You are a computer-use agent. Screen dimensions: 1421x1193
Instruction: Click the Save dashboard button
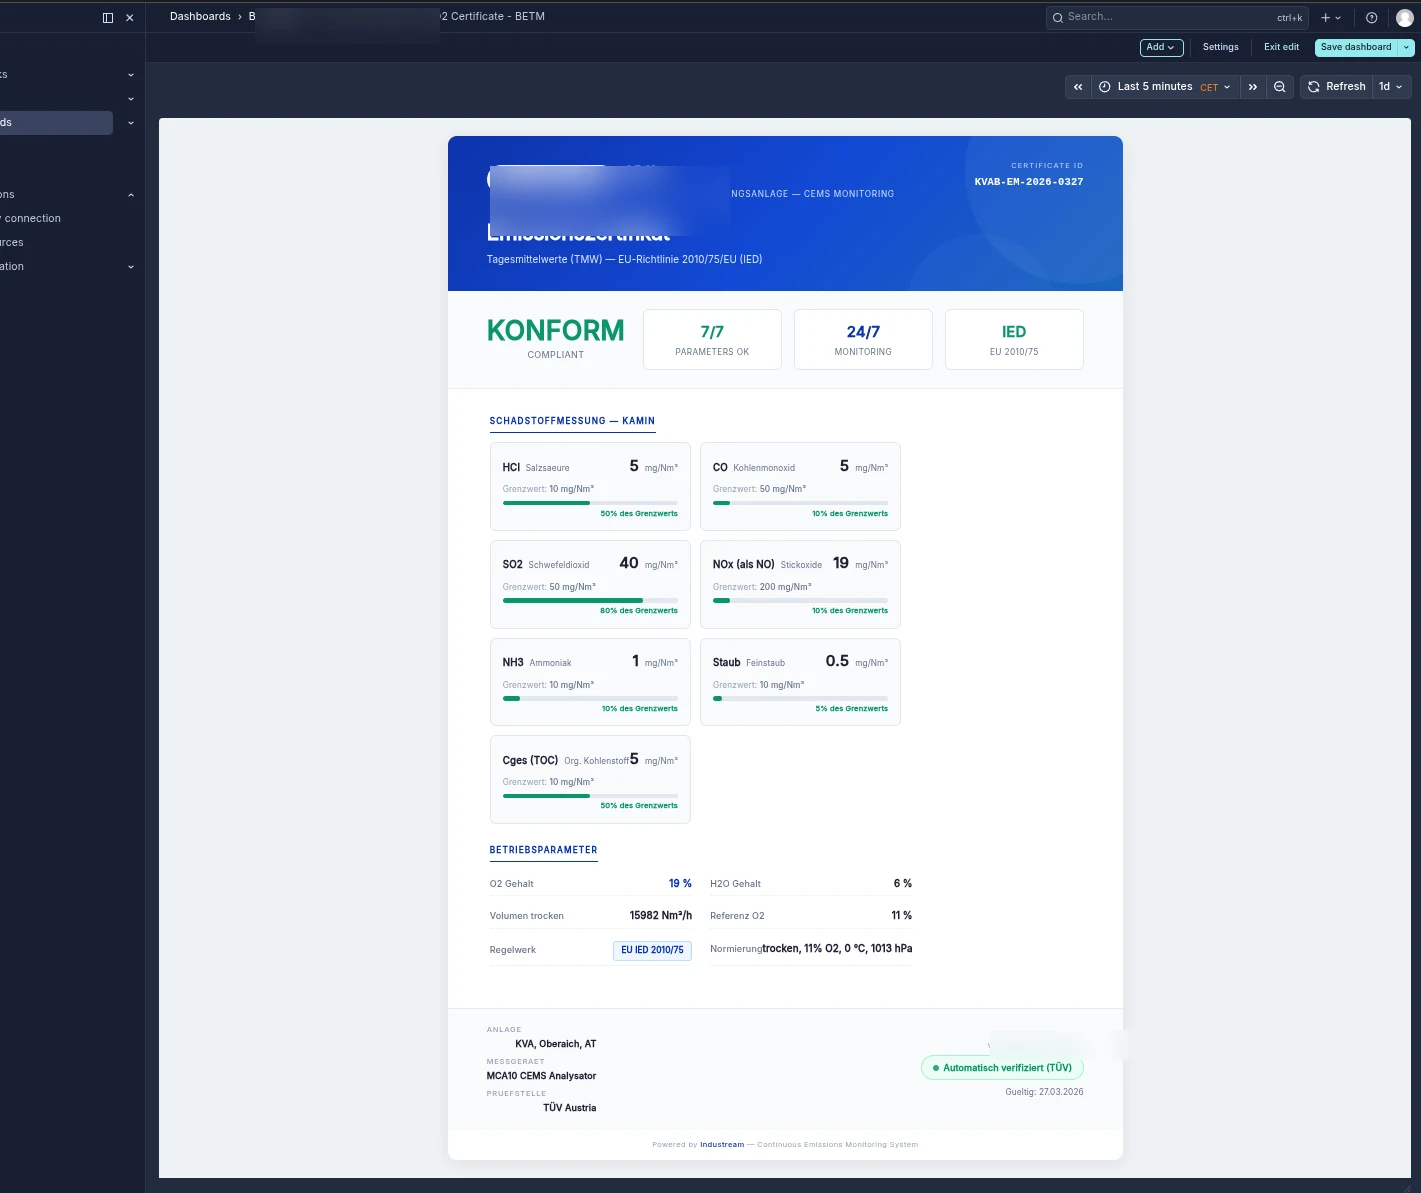1356,47
